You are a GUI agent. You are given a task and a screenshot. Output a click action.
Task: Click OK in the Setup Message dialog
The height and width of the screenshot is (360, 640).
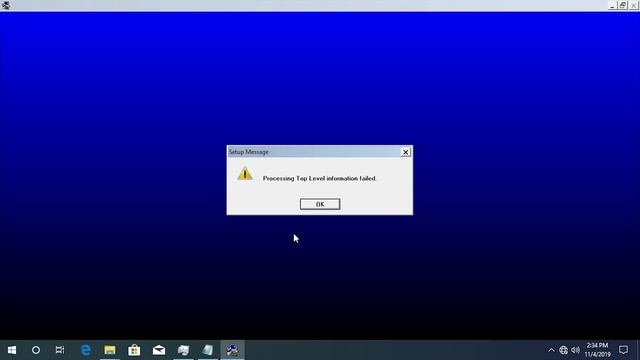pos(320,204)
